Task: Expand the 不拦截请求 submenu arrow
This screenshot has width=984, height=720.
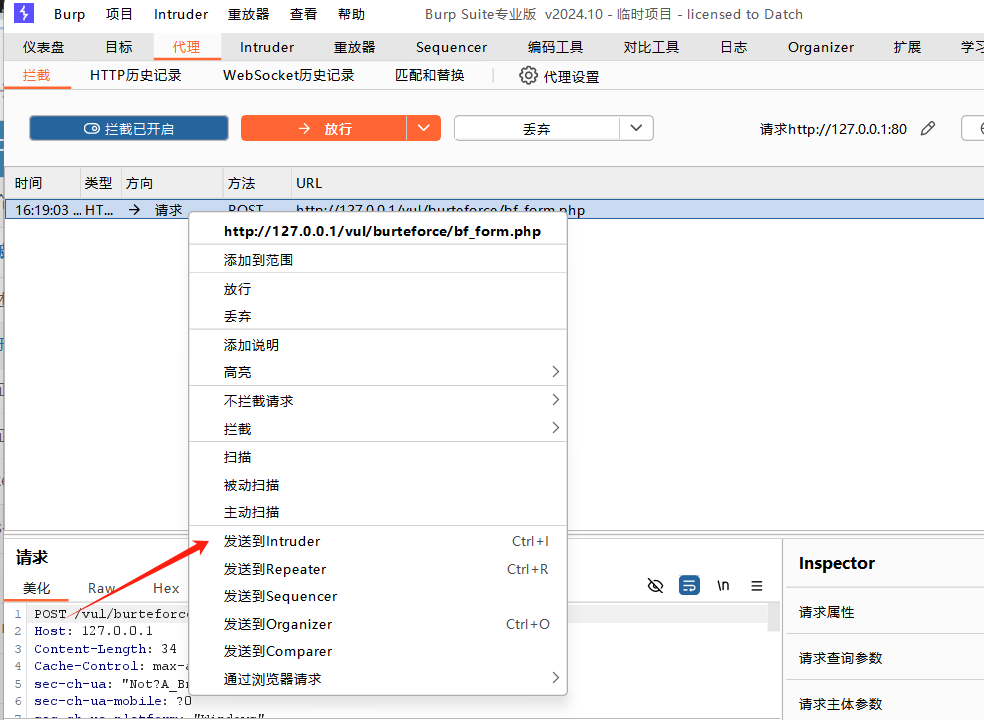Action: click(555, 400)
